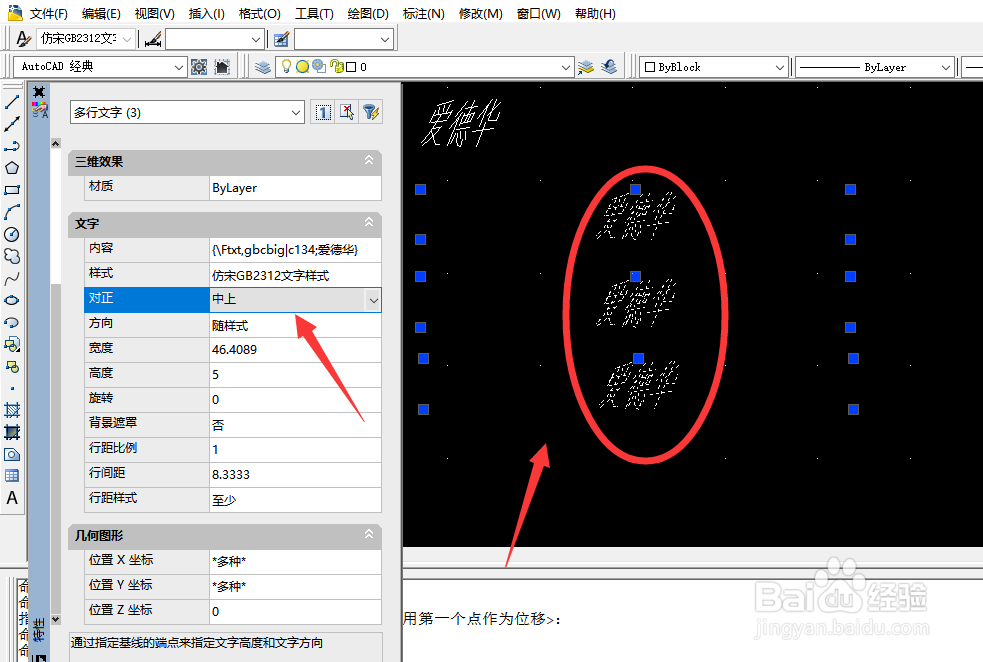Click the My Workspace icon
Viewport: 983px width, 662px height.
click(x=222, y=67)
